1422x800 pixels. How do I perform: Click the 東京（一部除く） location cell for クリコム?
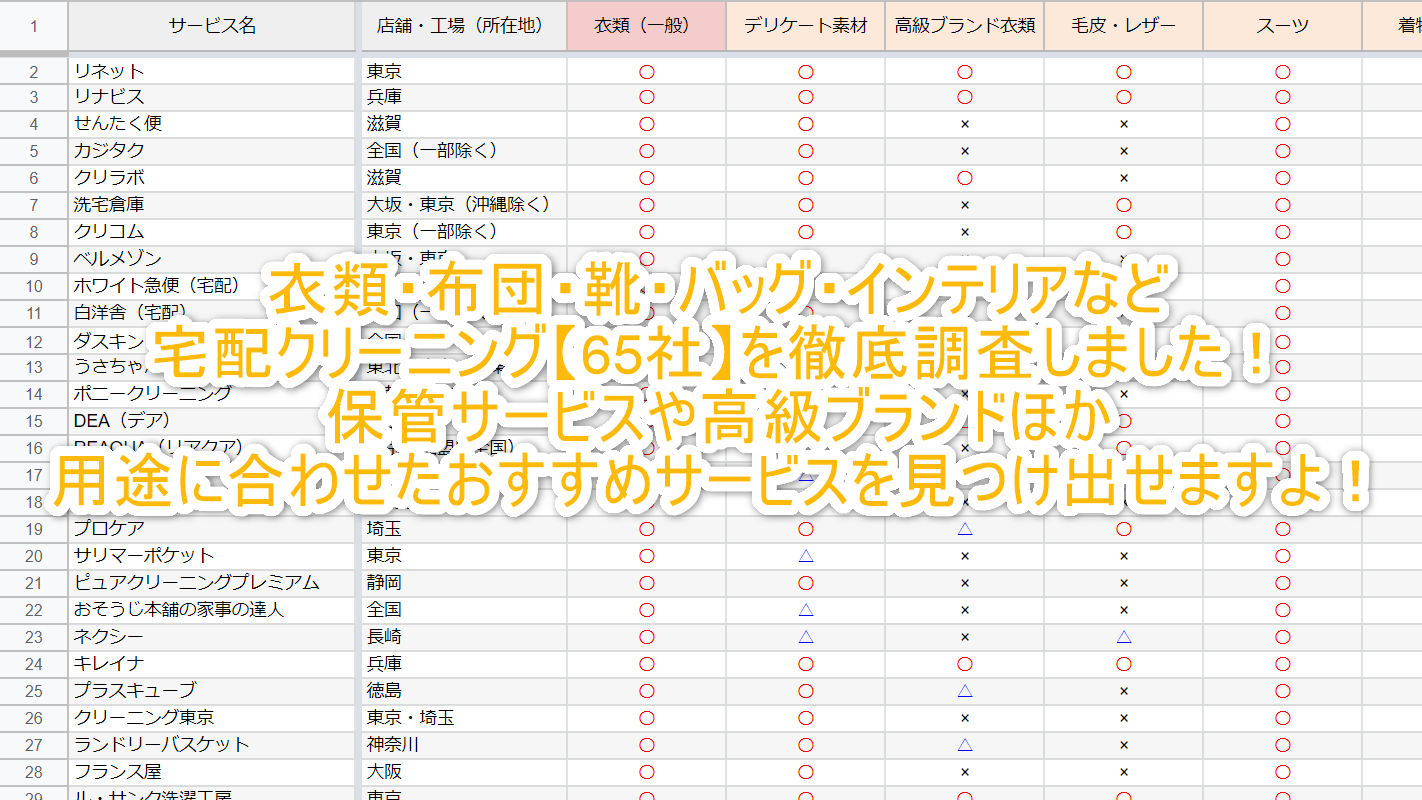tap(464, 232)
